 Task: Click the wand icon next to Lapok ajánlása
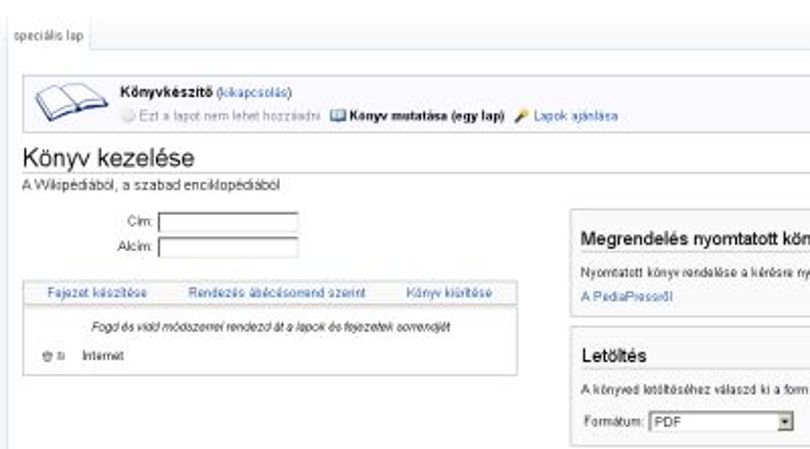click(x=521, y=116)
